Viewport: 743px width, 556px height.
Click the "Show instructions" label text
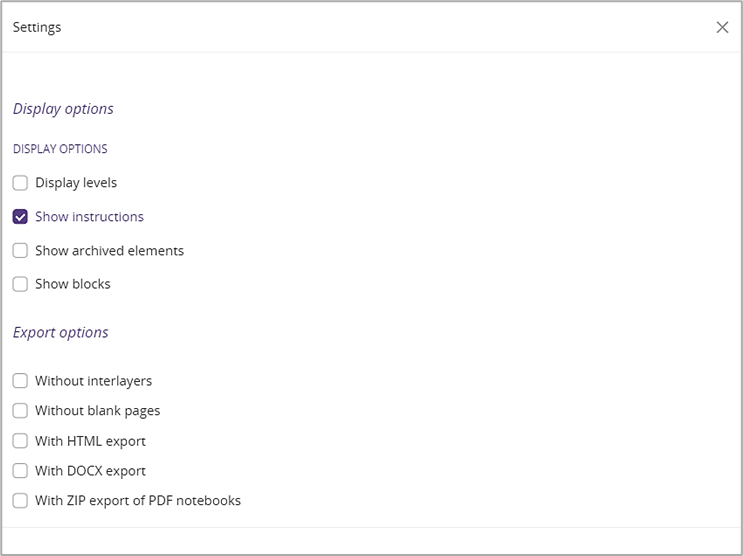89,217
